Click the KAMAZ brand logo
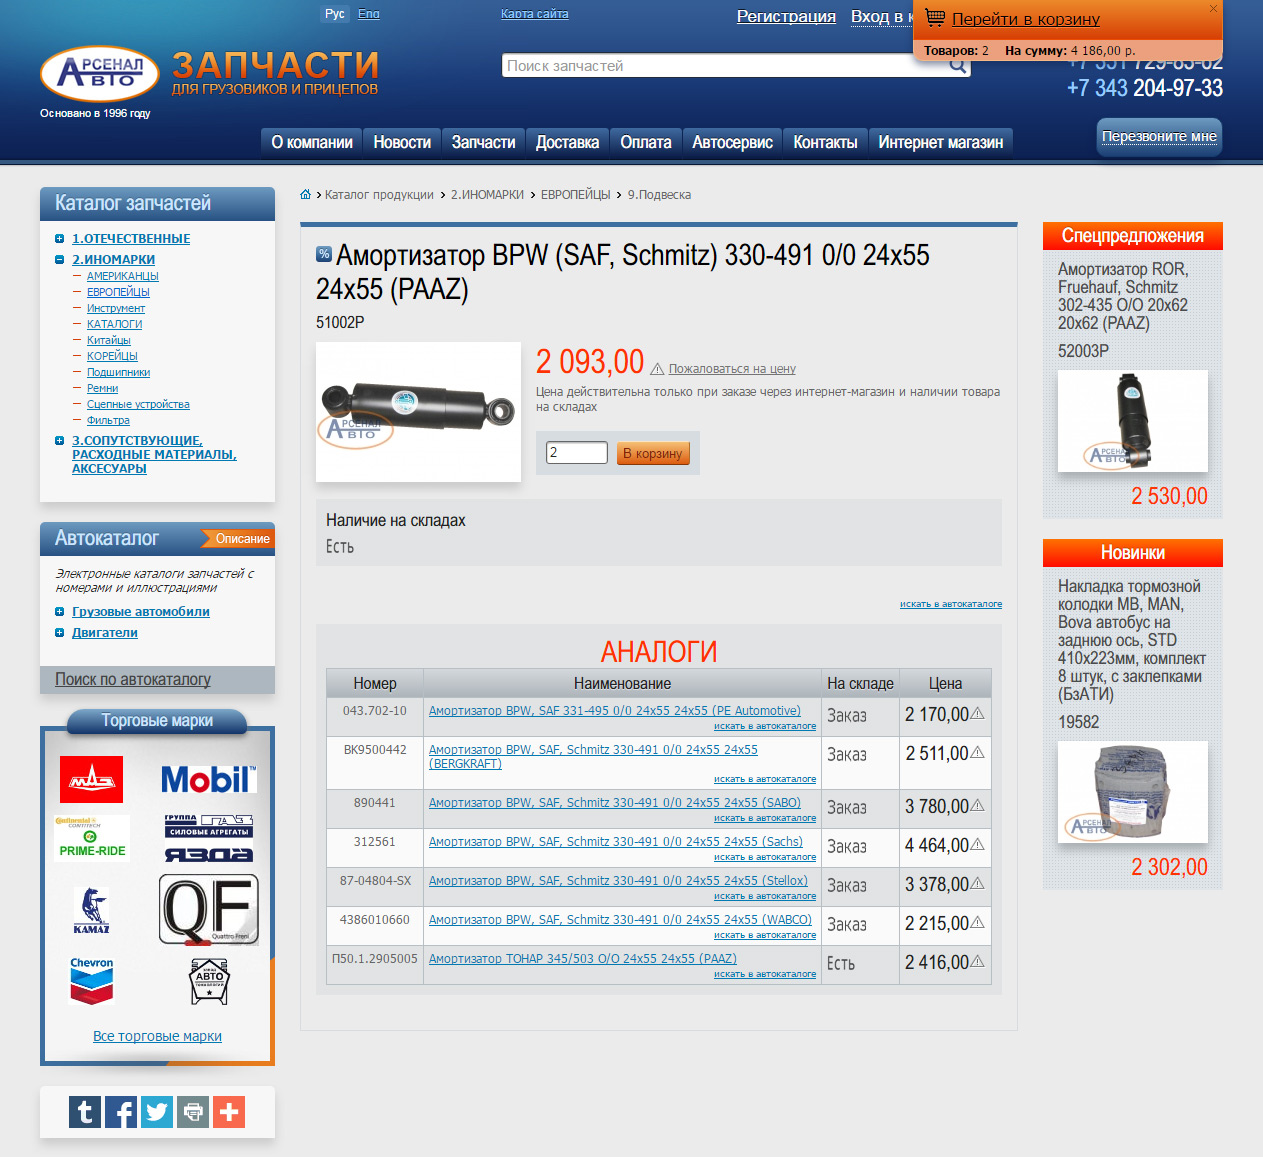 click(92, 910)
